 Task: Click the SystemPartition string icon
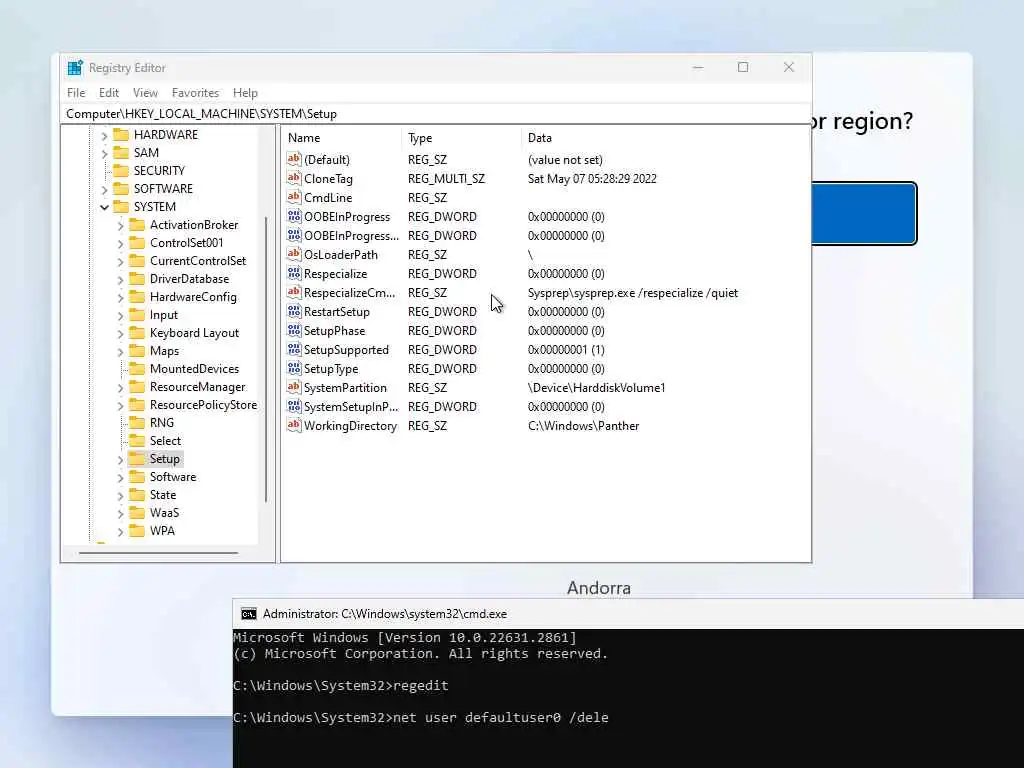(x=294, y=387)
